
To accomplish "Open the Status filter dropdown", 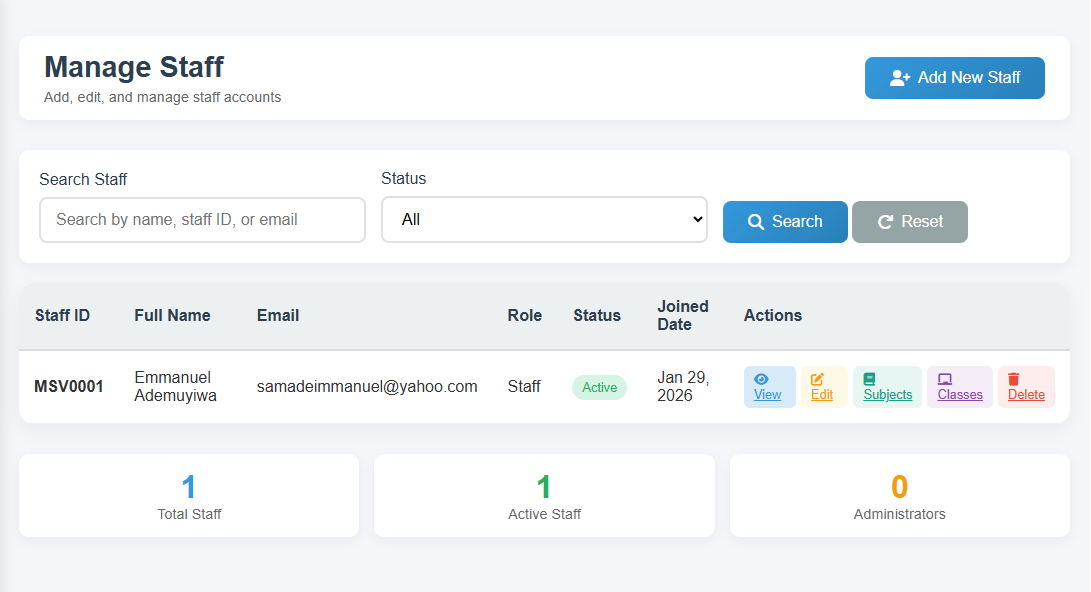I will pyautogui.click(x=544, y=220).
